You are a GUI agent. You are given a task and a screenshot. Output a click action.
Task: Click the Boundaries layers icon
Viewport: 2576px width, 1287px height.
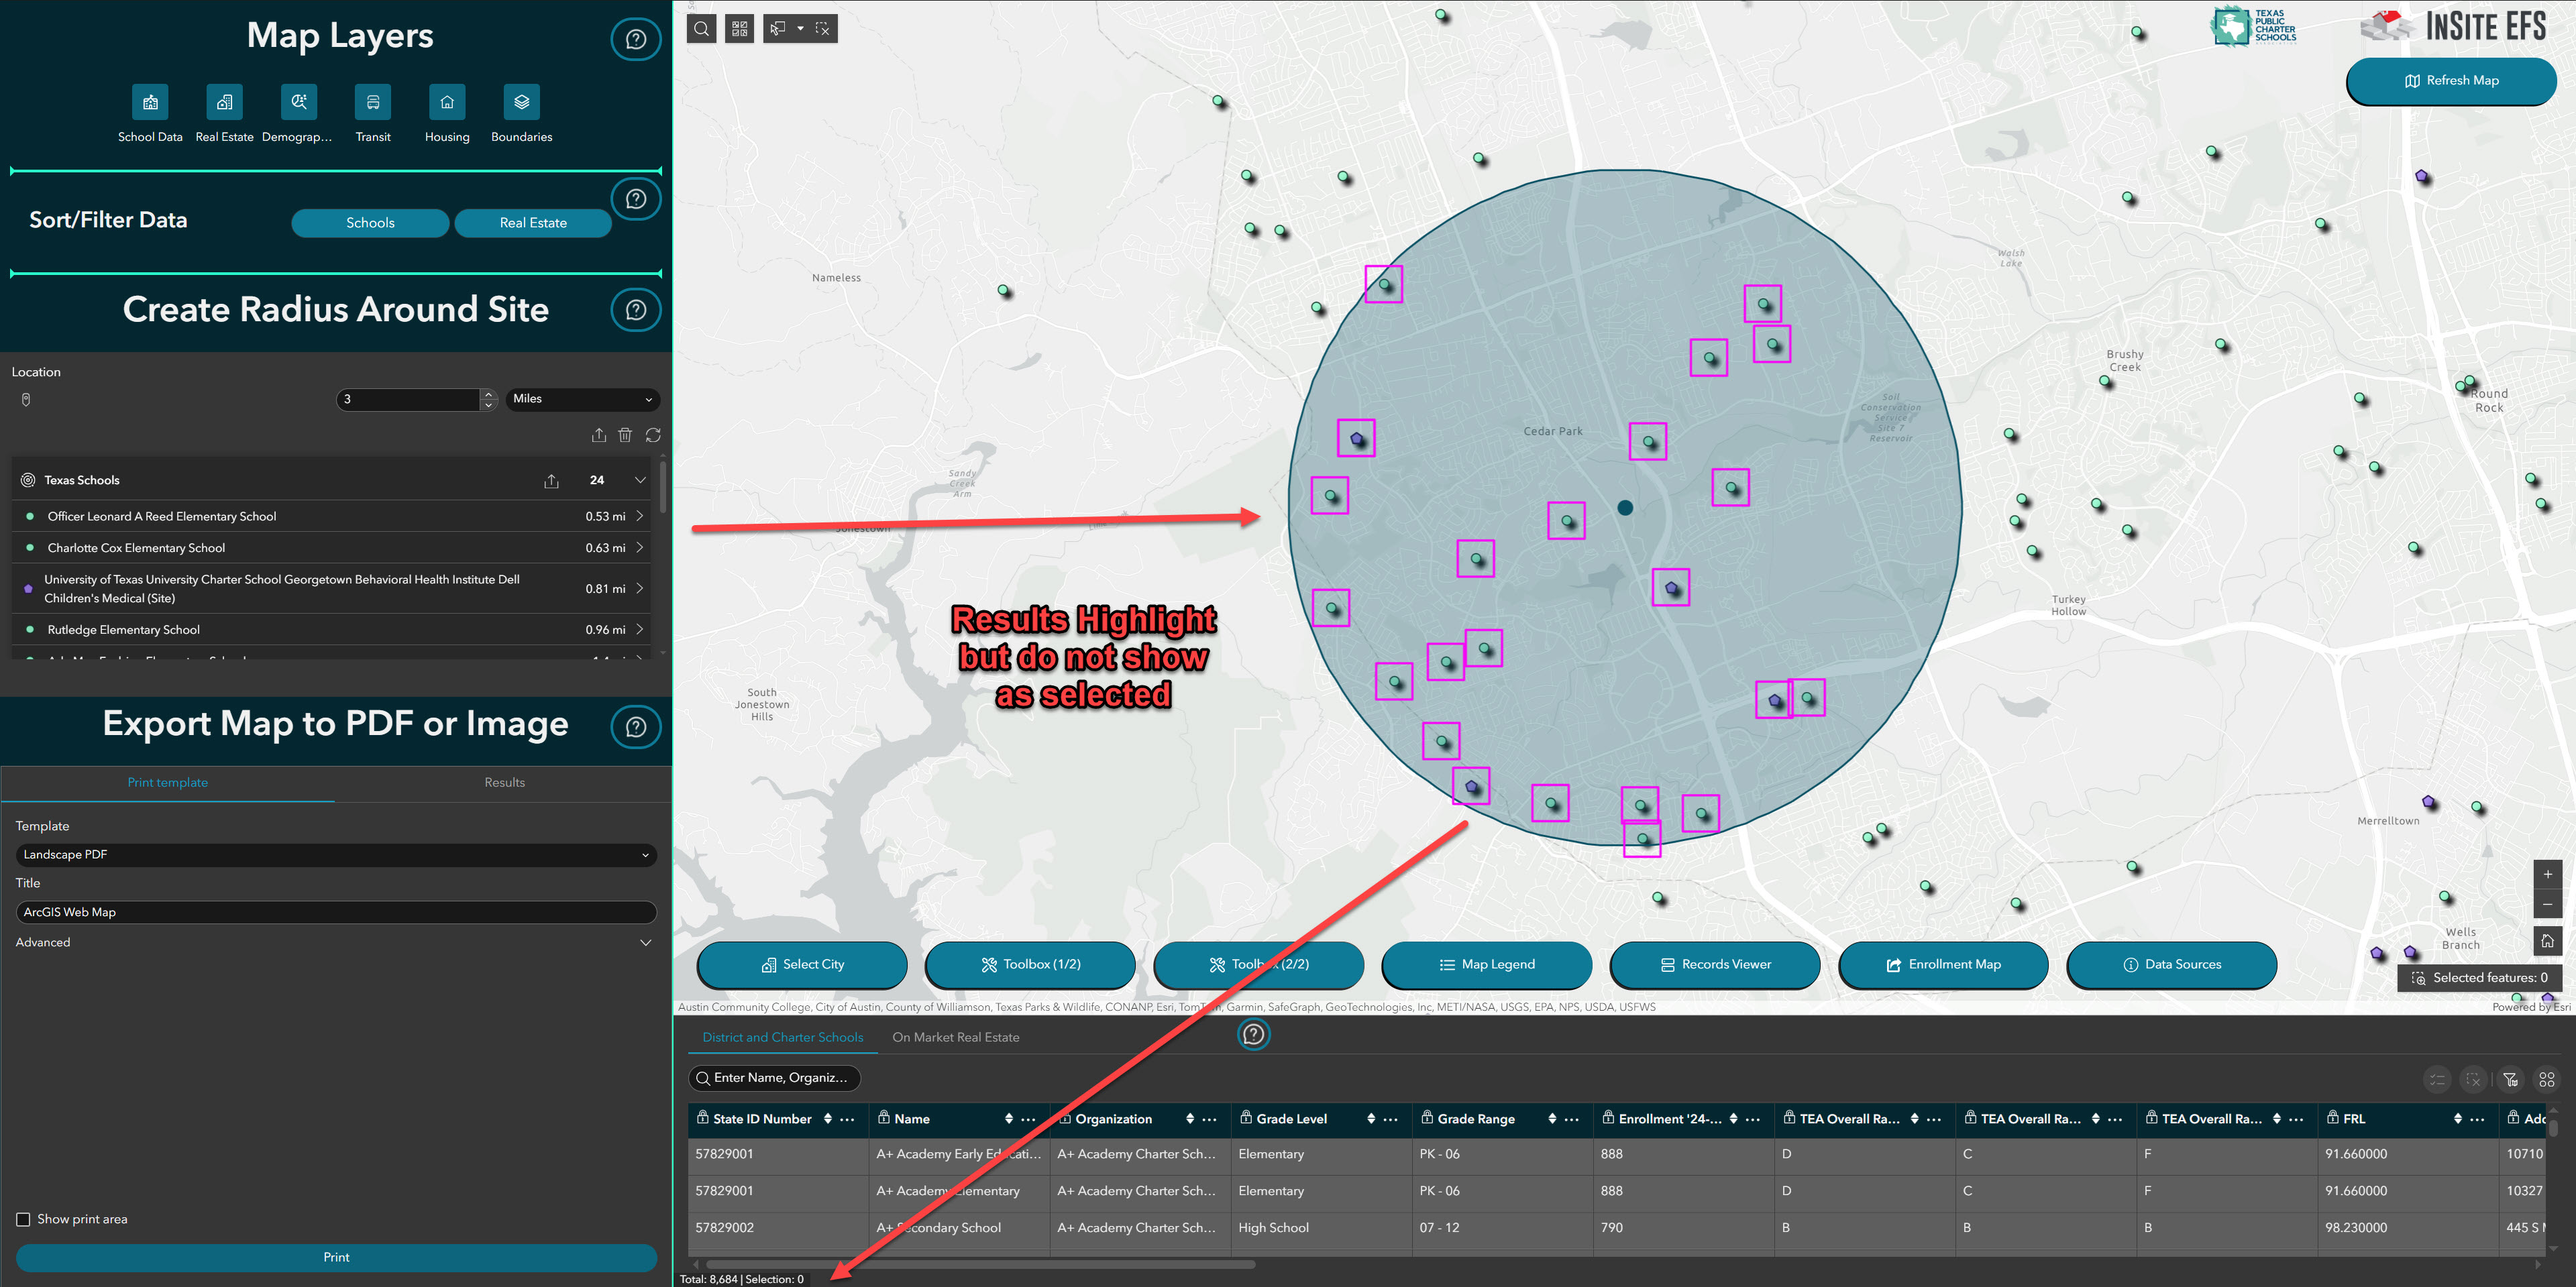click(521, 102)
